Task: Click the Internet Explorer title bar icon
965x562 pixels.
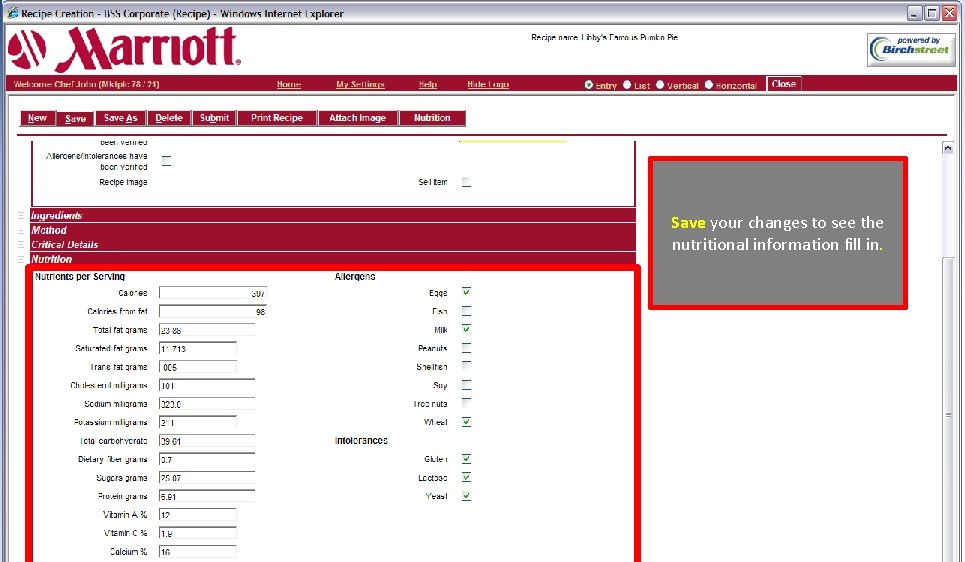Action: (x=12, y=13)
